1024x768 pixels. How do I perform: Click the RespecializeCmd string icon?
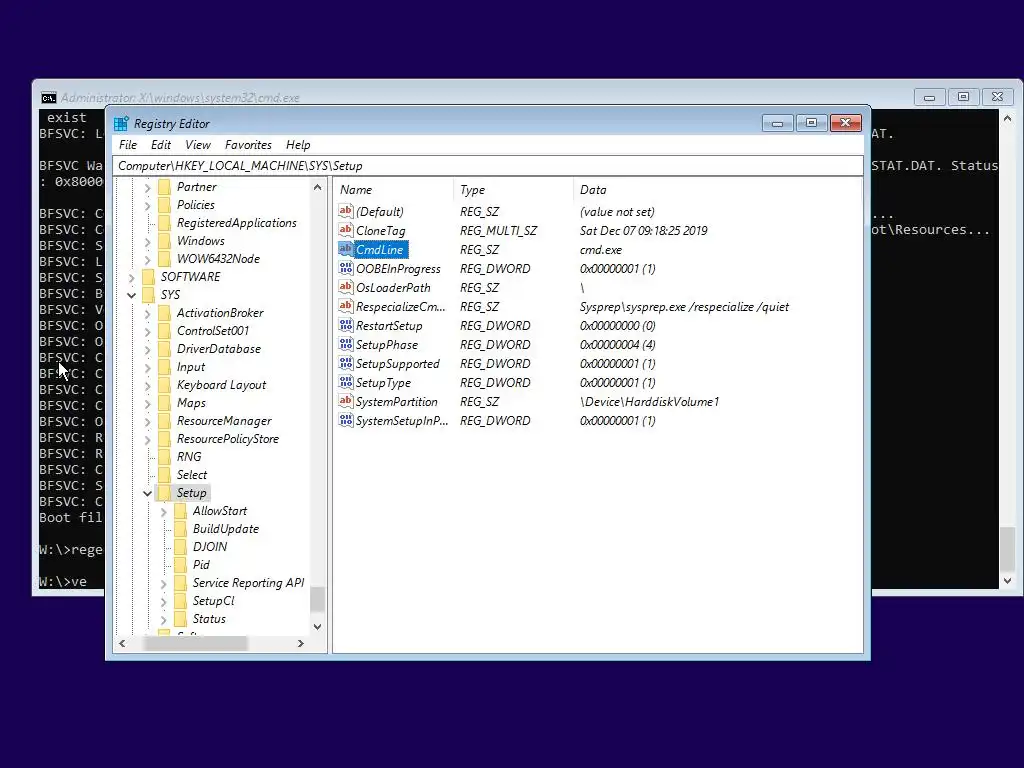(345, 306)
